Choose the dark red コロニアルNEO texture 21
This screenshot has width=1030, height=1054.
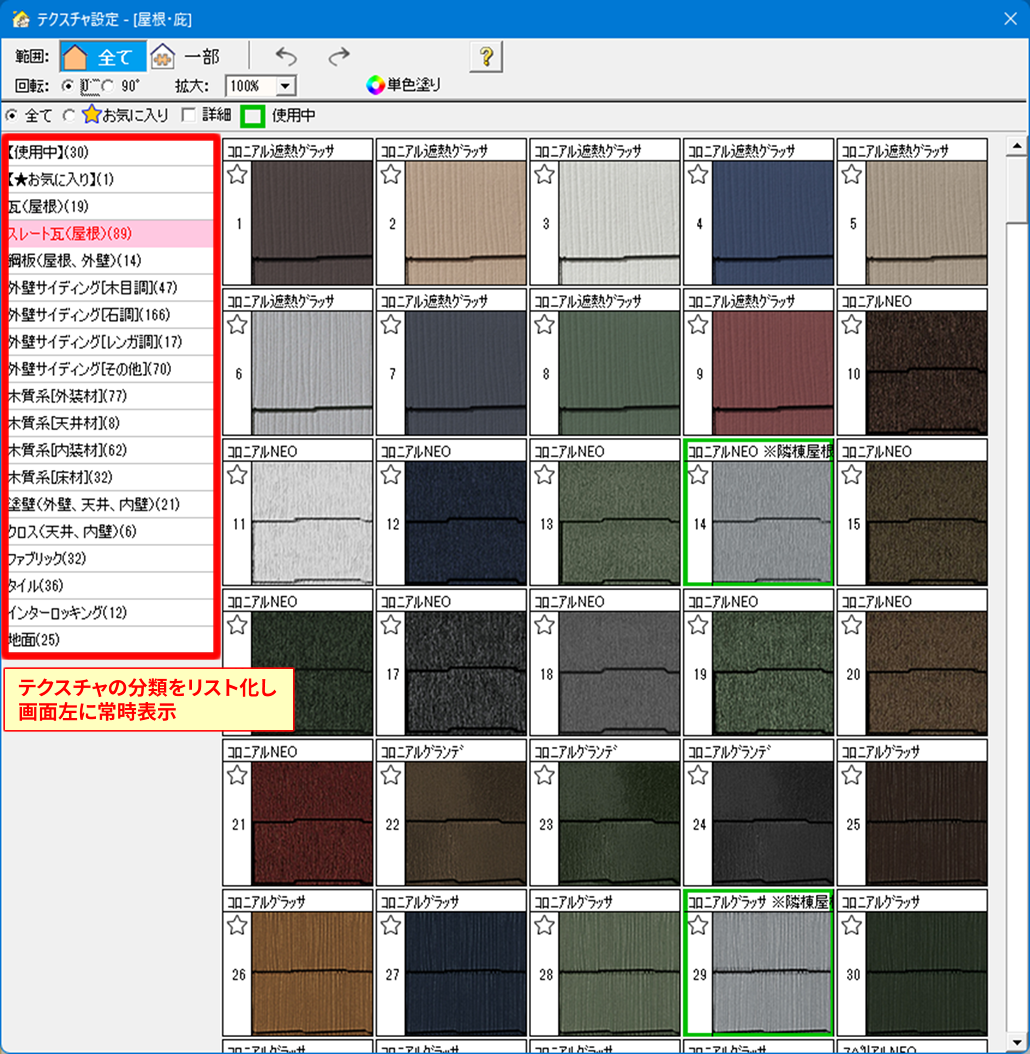[312, 823]
